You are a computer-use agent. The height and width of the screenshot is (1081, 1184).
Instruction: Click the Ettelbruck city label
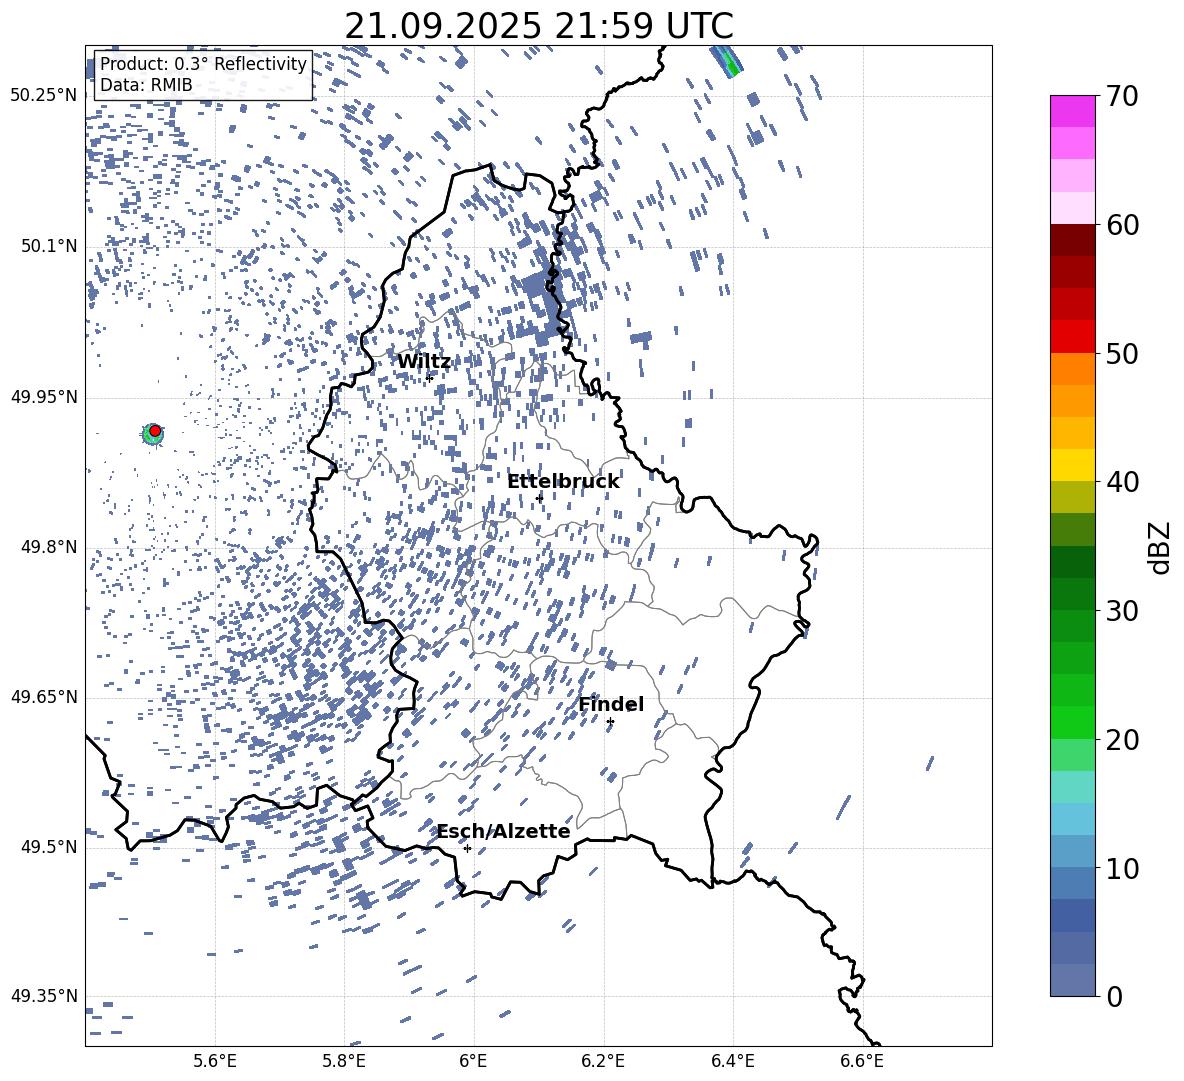(x=563, y=482)
